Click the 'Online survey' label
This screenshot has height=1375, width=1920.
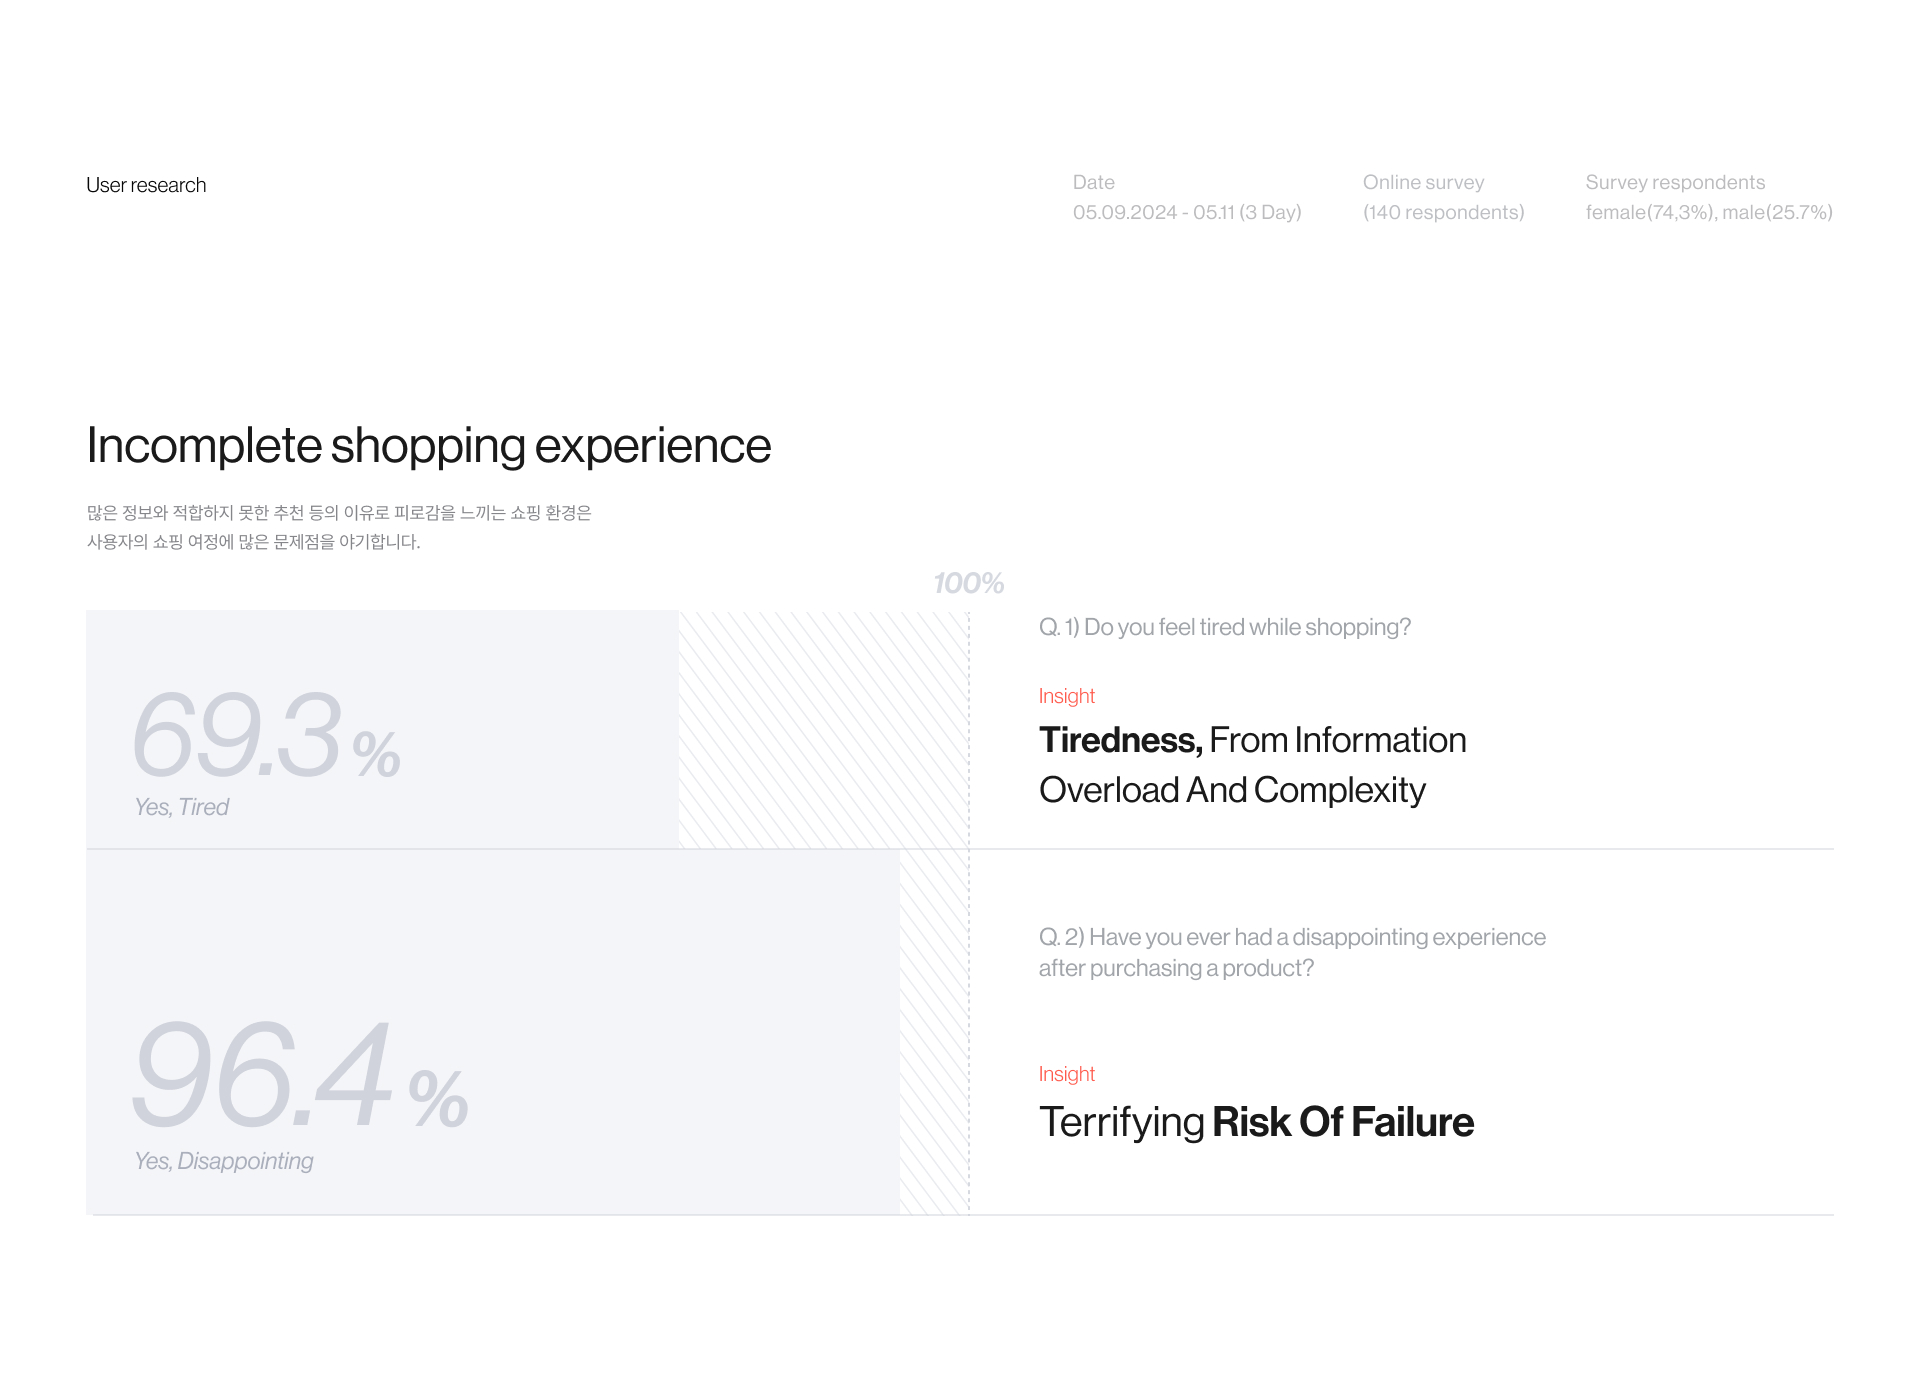pyautogui.click(x=1423, y=182)
